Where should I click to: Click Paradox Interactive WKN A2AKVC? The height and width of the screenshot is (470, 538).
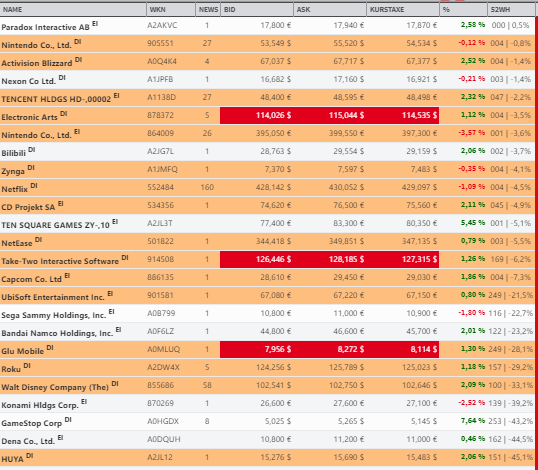[162, 25]
